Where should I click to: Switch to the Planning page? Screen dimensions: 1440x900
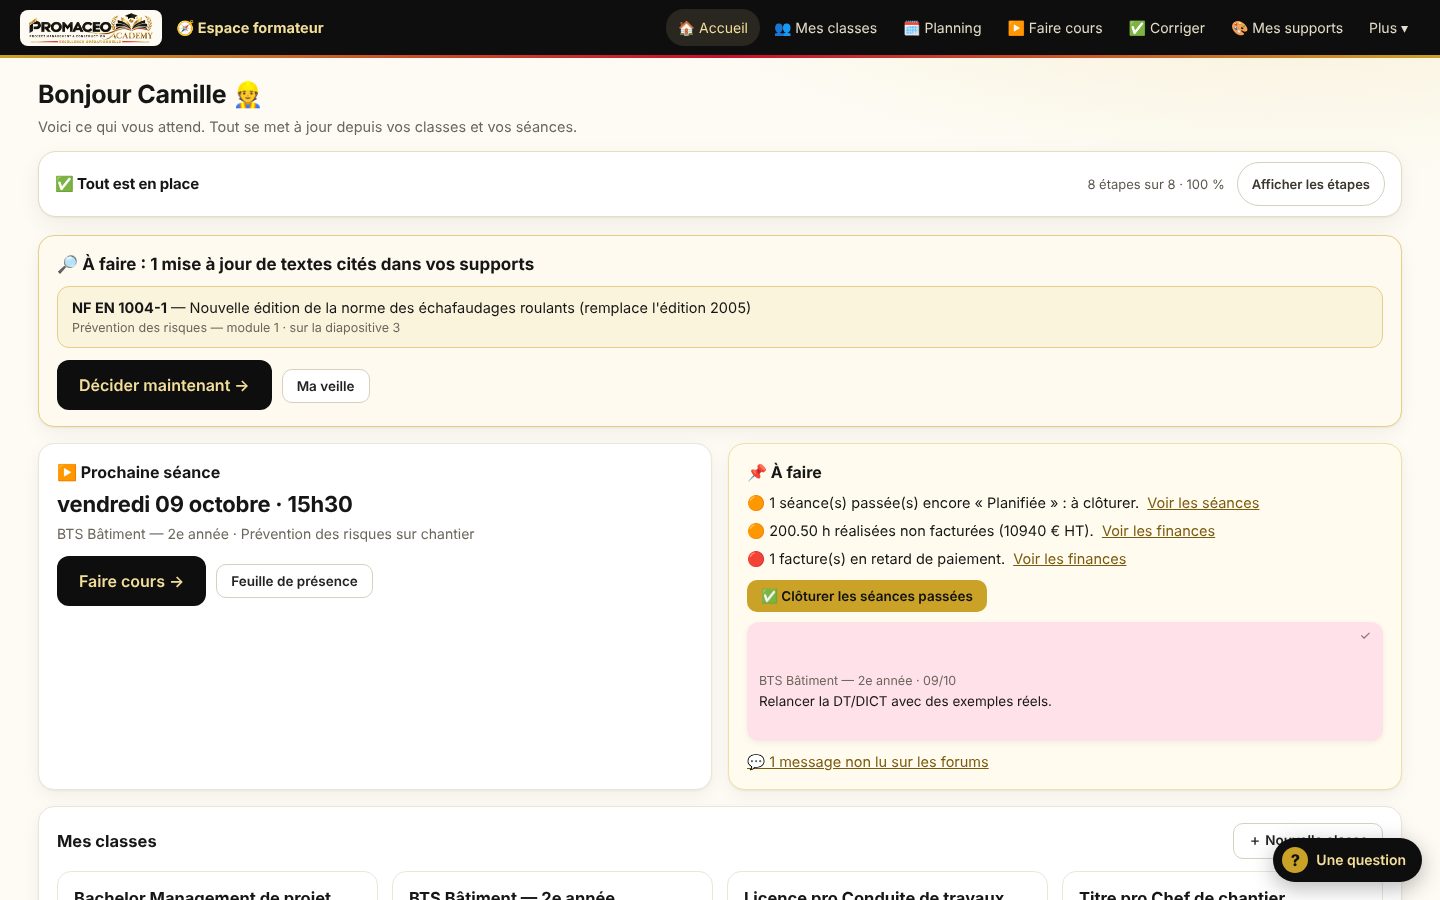pyautogui.click(x=942, y=28)
